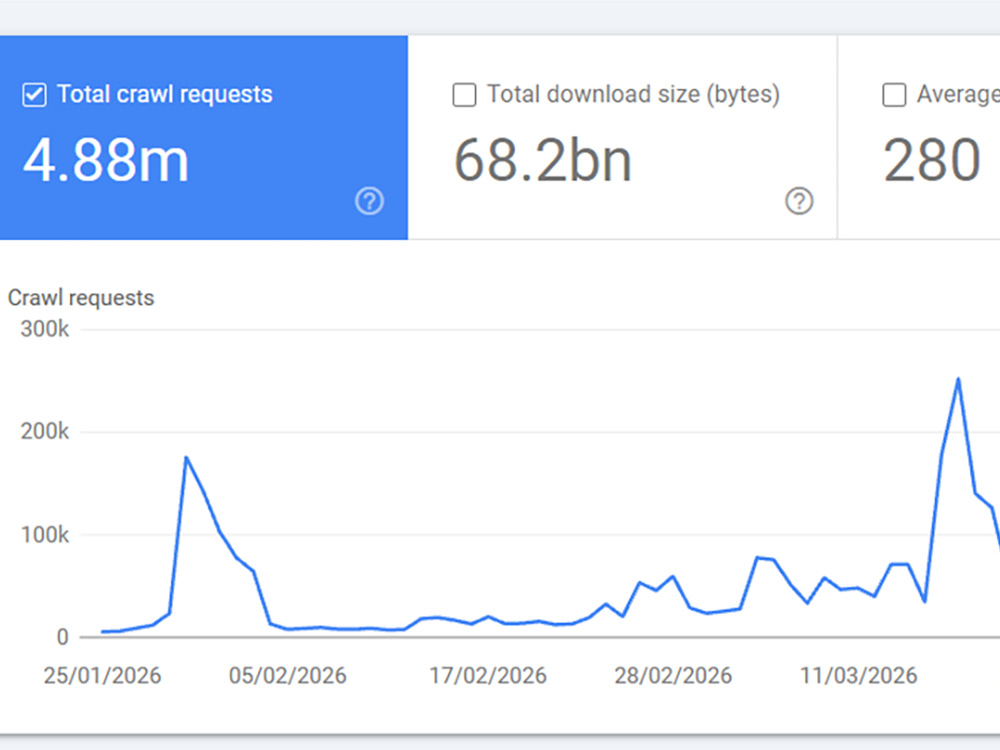
Task: Click the Average metric label
Action: coord(959,94)
